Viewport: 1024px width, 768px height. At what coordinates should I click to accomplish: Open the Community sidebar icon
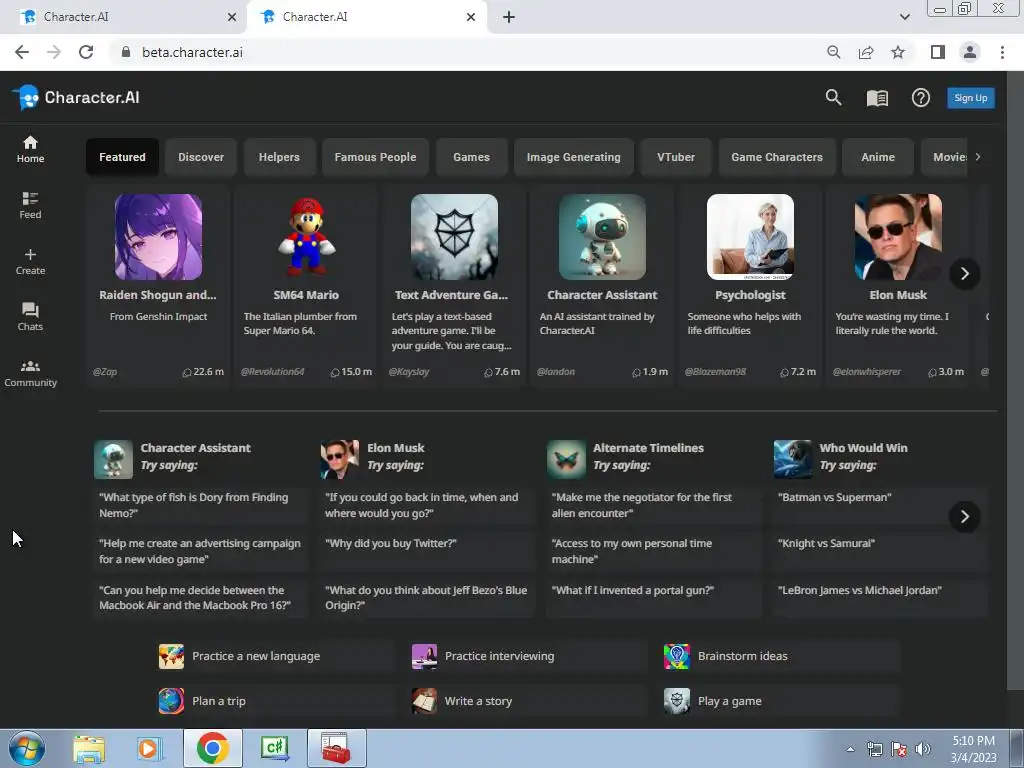click(x=30, y=374)
